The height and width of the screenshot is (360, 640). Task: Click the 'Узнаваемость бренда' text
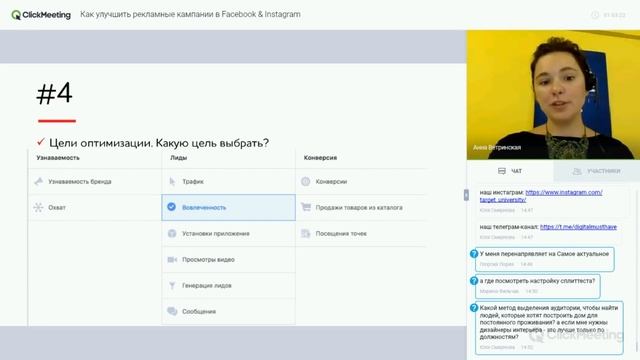click(x=80, y=182)
